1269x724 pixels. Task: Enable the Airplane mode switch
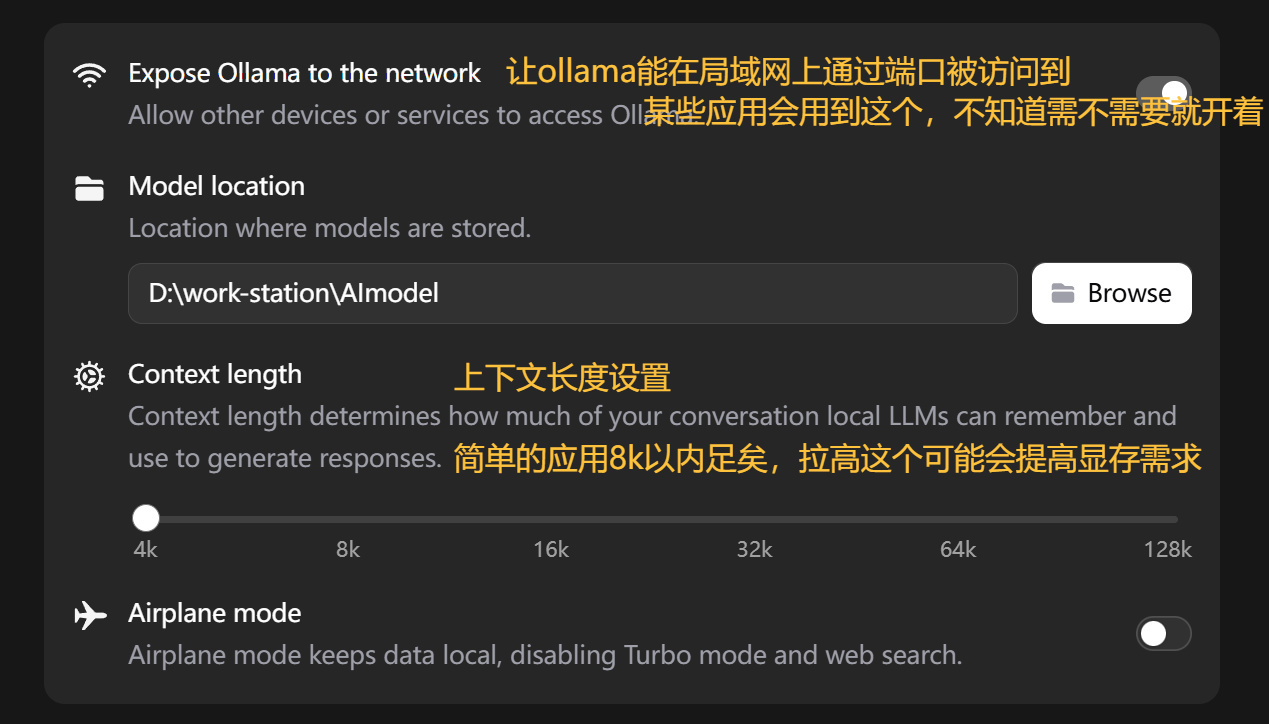click(1163, 634)
